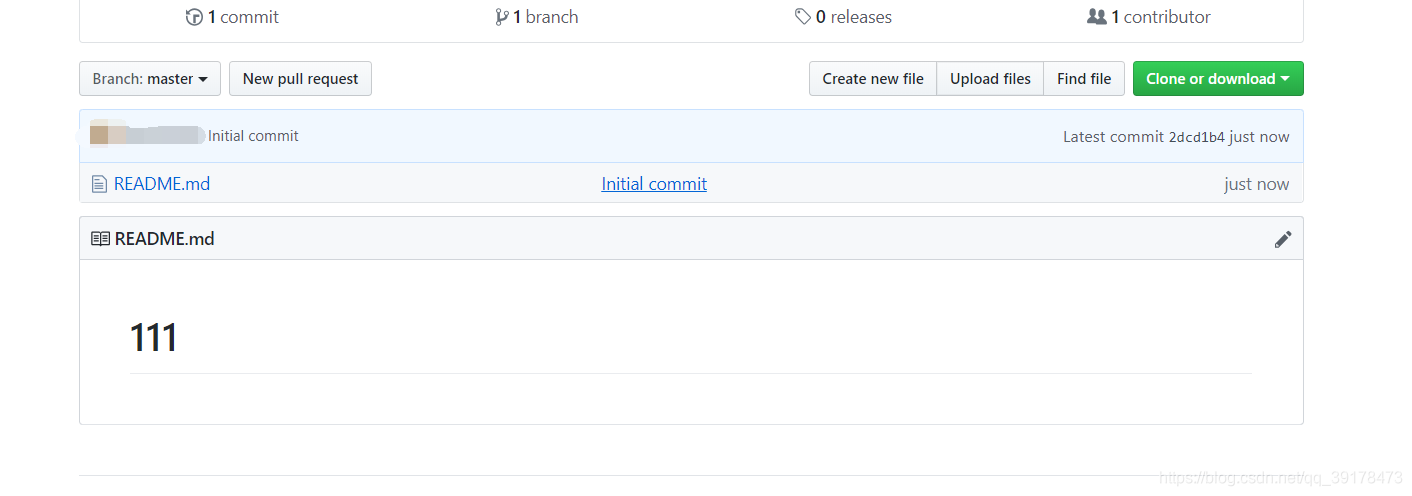
Task: Click Create new file button
Action: [x=873, y=79]
